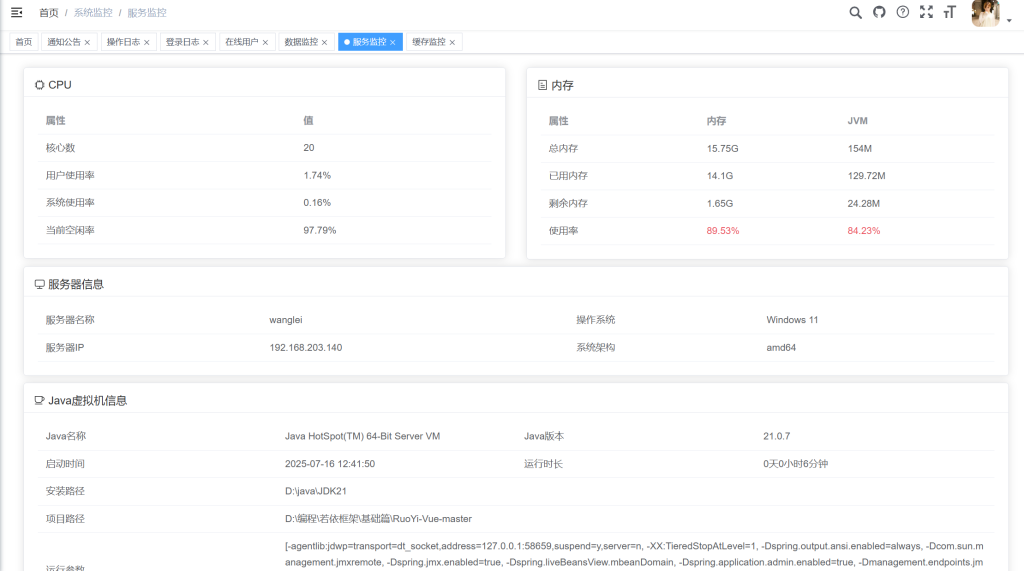Click the layout font-size icon
Image resolution: width=1024 pixels, height=571 pixels.
(950, 12)
